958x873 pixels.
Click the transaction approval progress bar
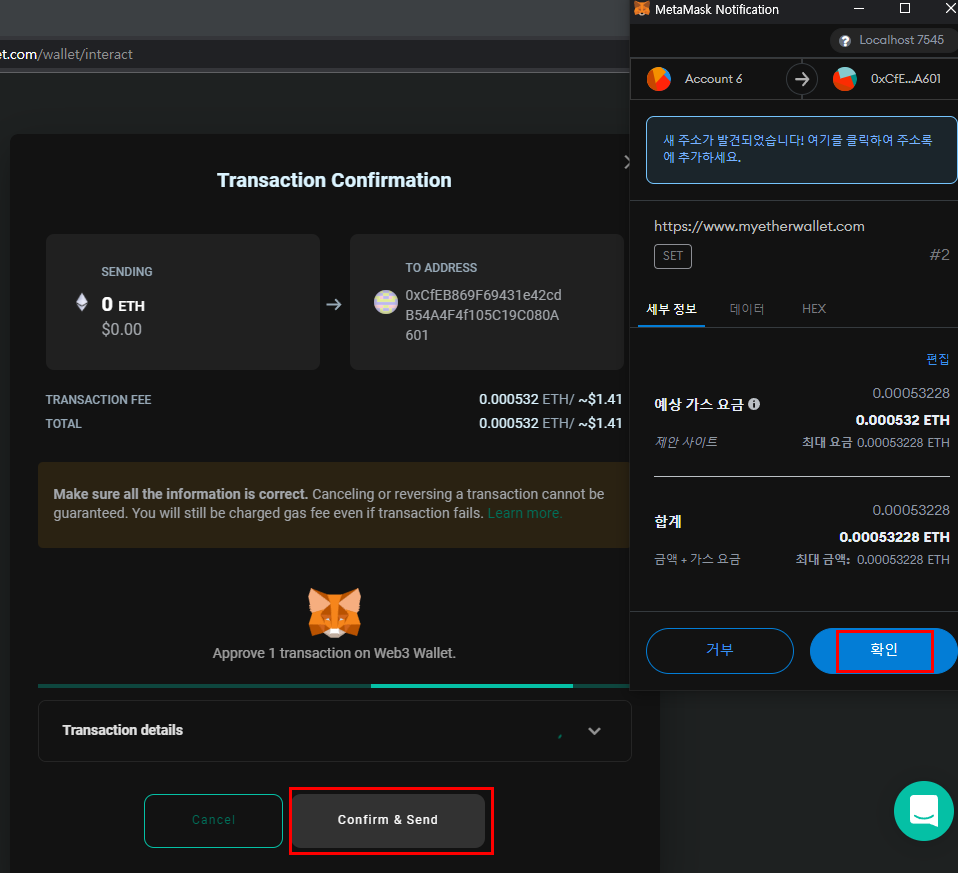click(334, 686)
